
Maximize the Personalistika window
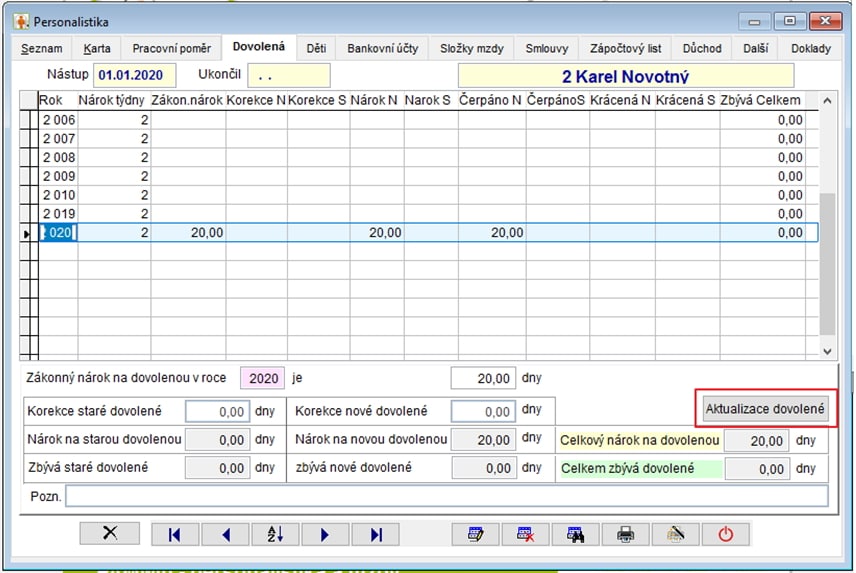click(x=789, y=21)
